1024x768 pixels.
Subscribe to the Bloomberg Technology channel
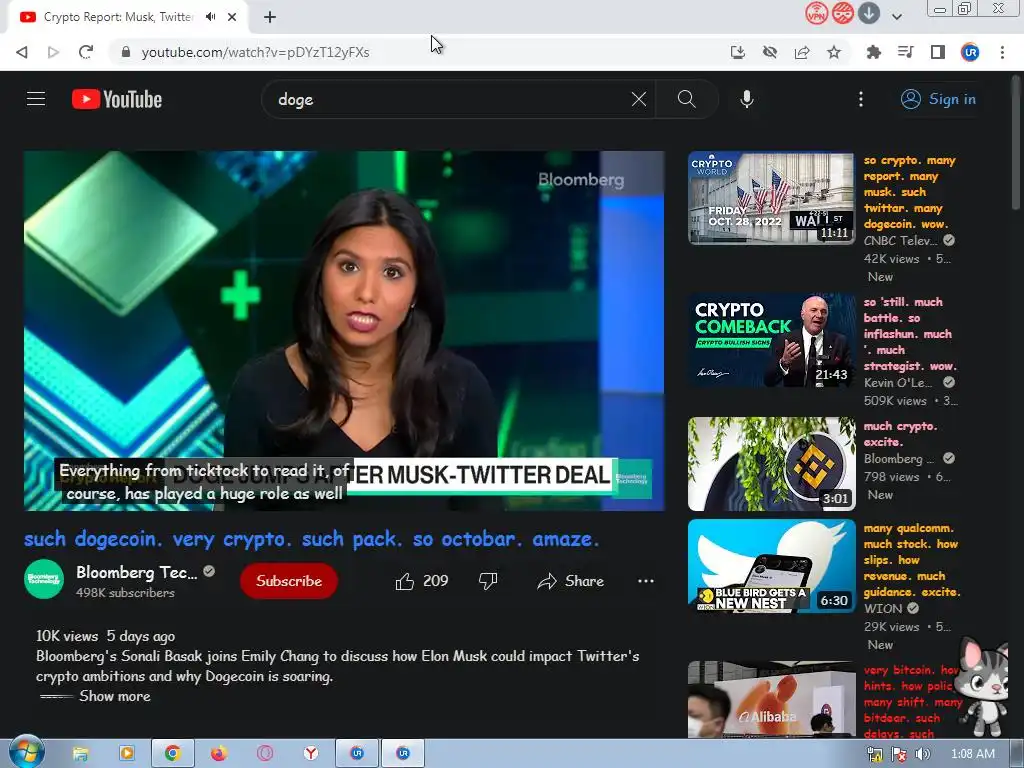[x=289, y=581]
